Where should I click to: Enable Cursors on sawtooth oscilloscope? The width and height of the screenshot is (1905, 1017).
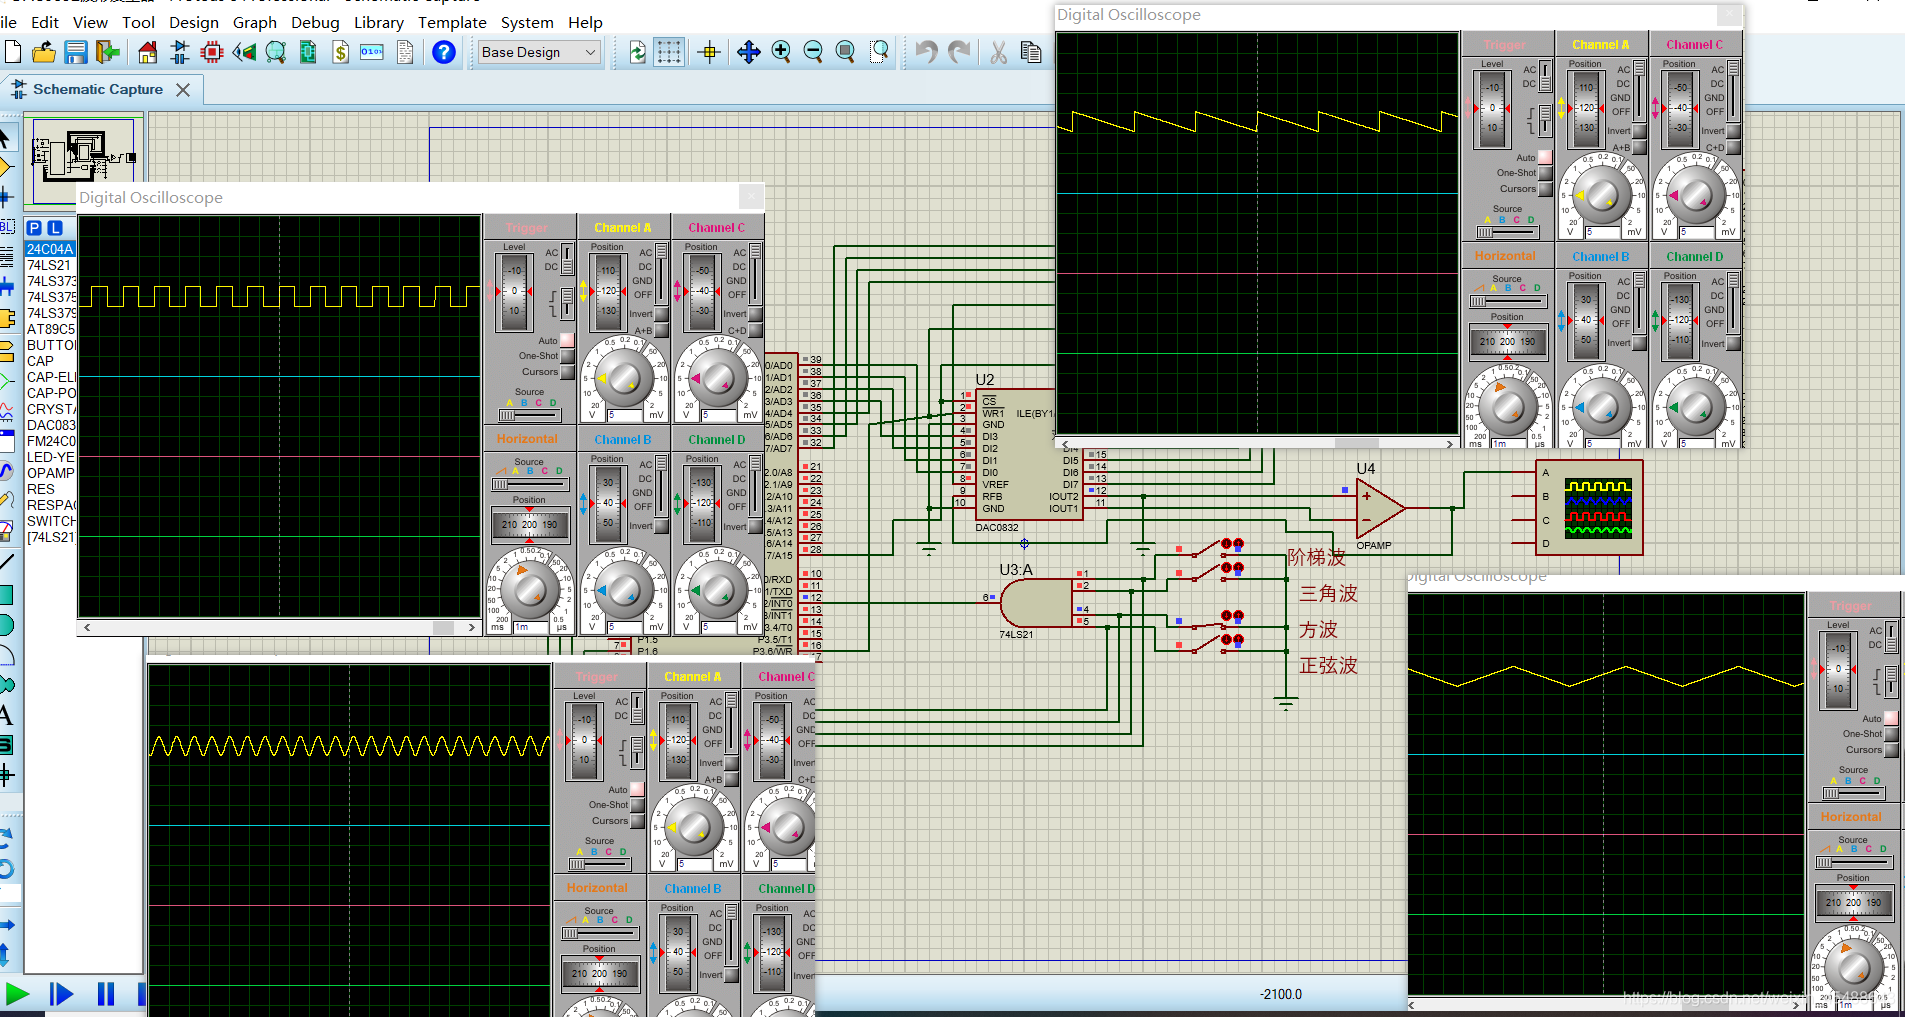click(1545, 189)
